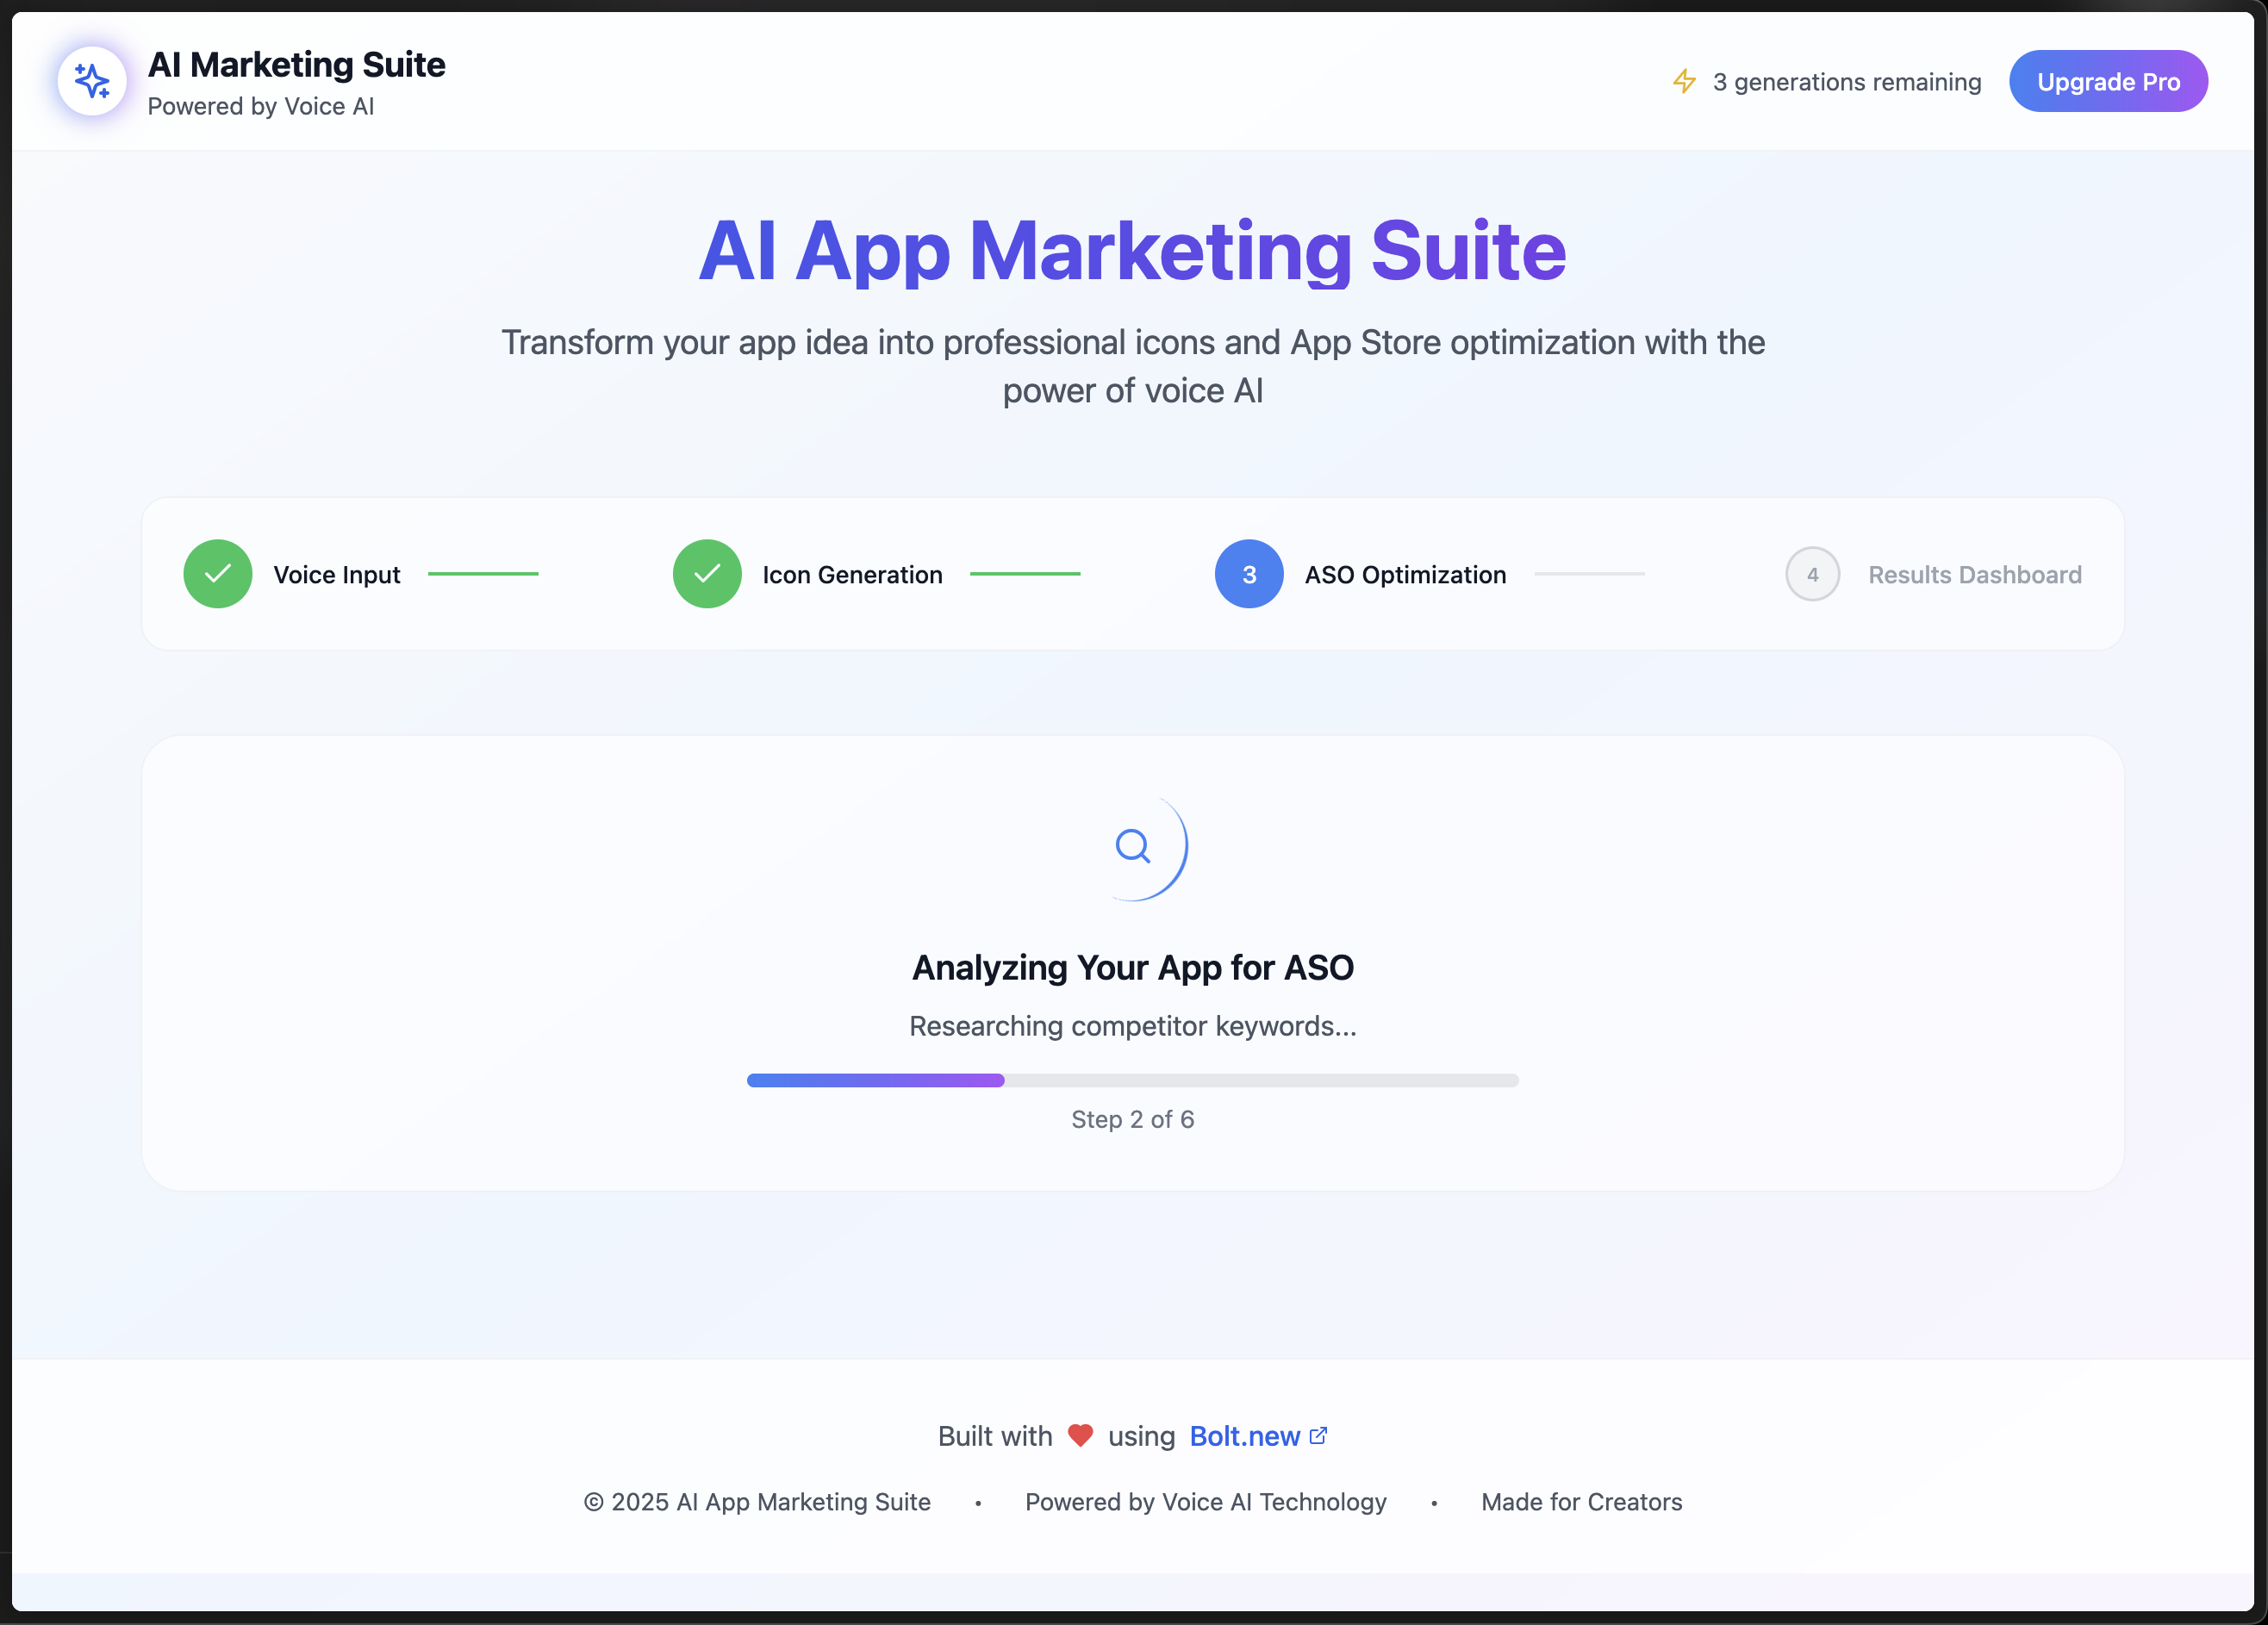2268x1625 pixels.
Task: Open Results Dashboard step label
Action: (x=1975, y=575)
